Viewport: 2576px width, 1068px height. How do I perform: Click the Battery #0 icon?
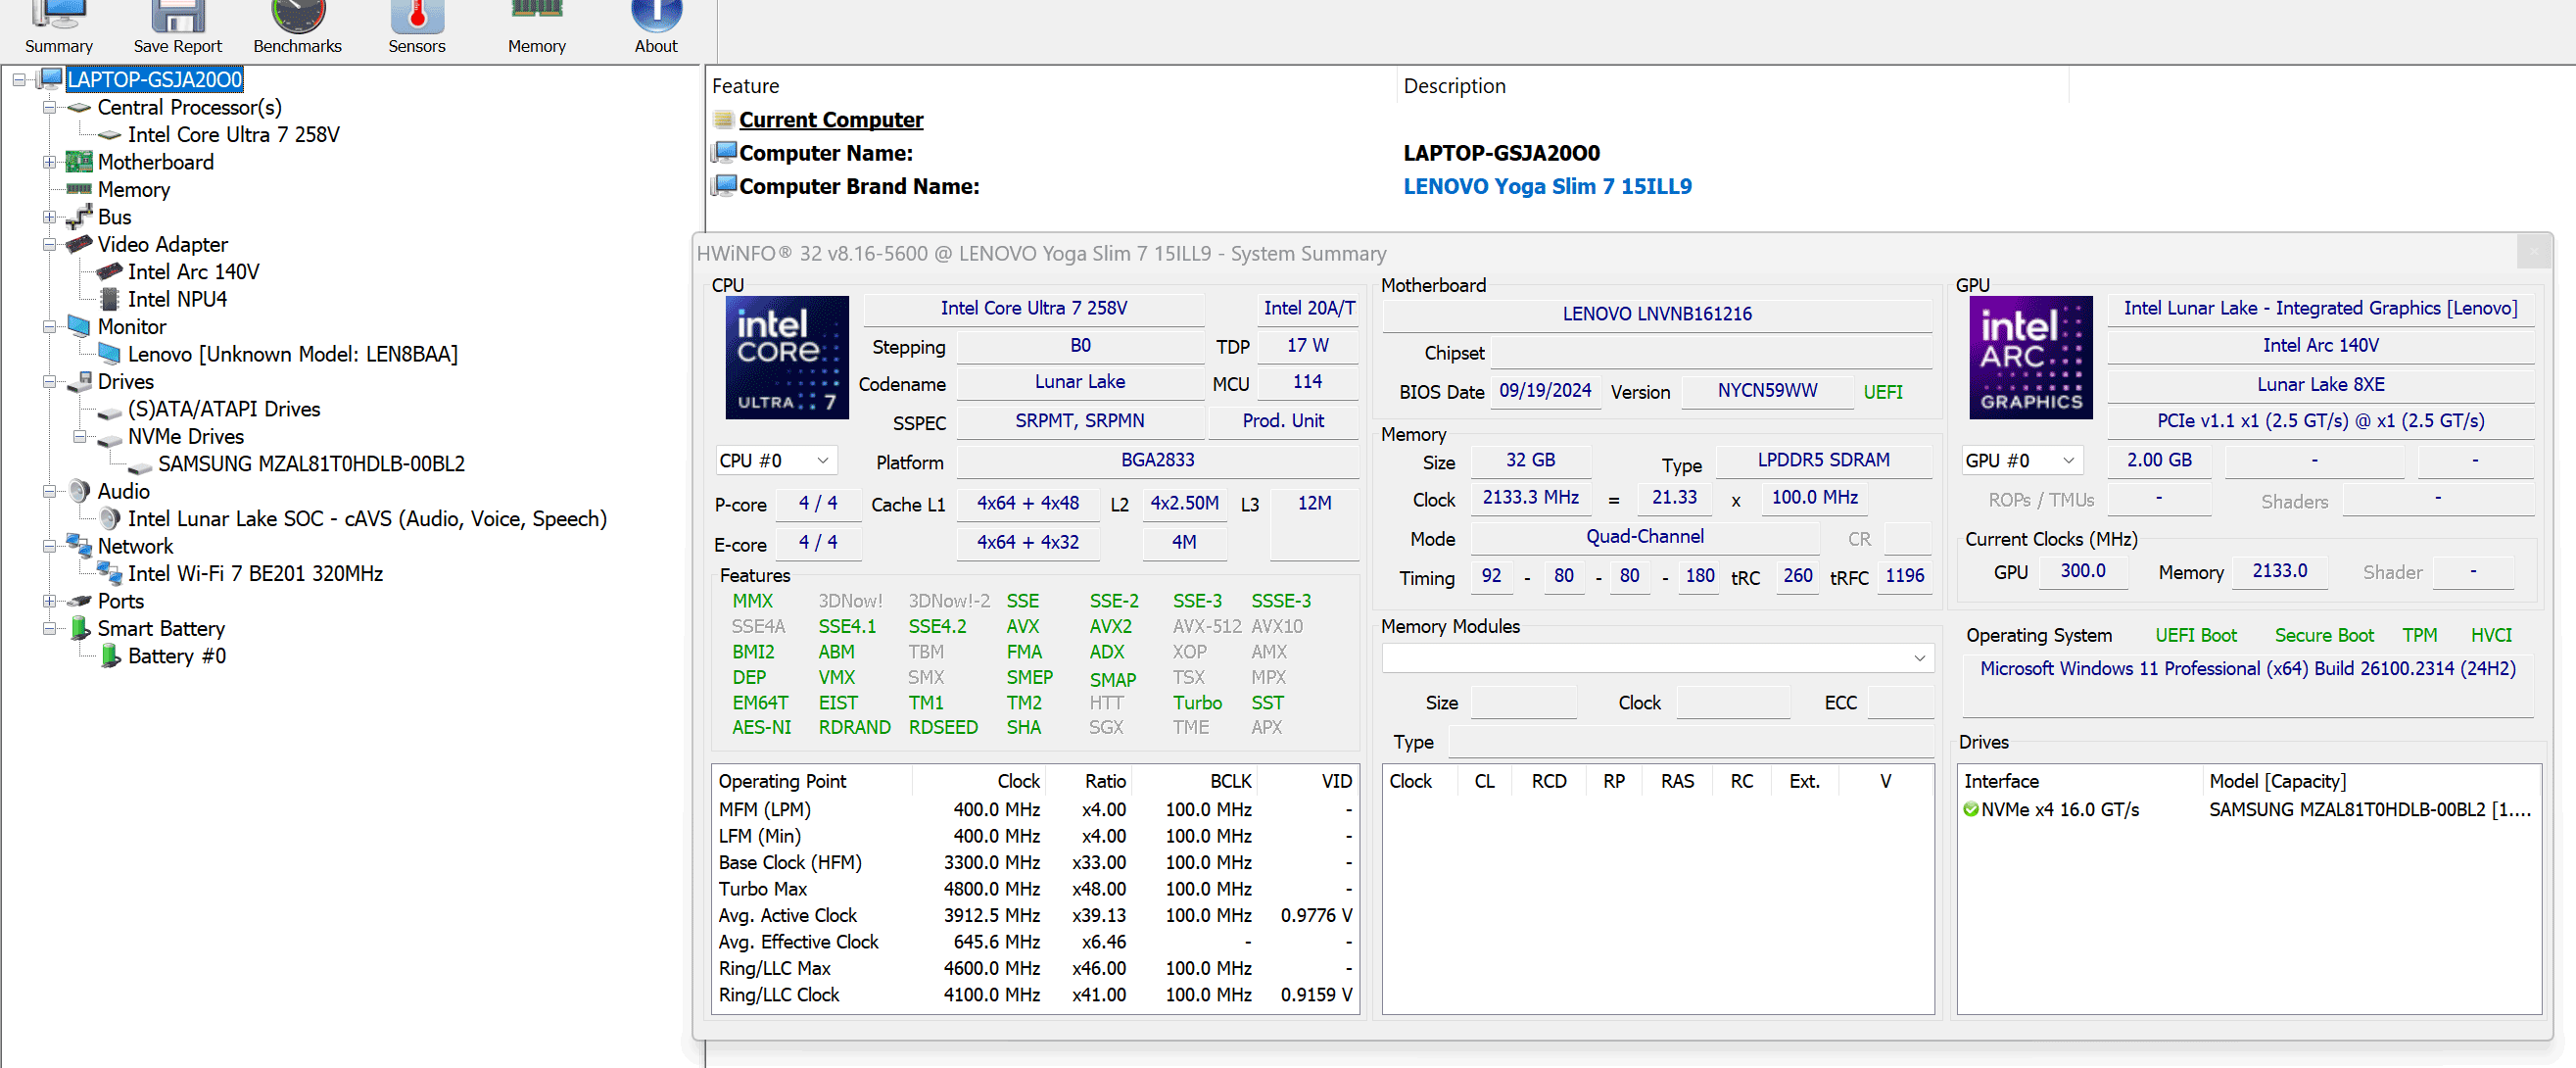pyautogui.click(x=110, y=656)
